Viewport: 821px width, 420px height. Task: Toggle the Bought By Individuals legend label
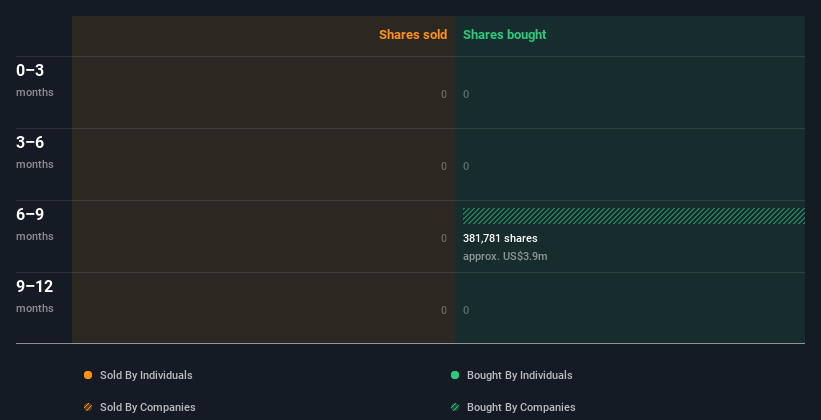519,375
